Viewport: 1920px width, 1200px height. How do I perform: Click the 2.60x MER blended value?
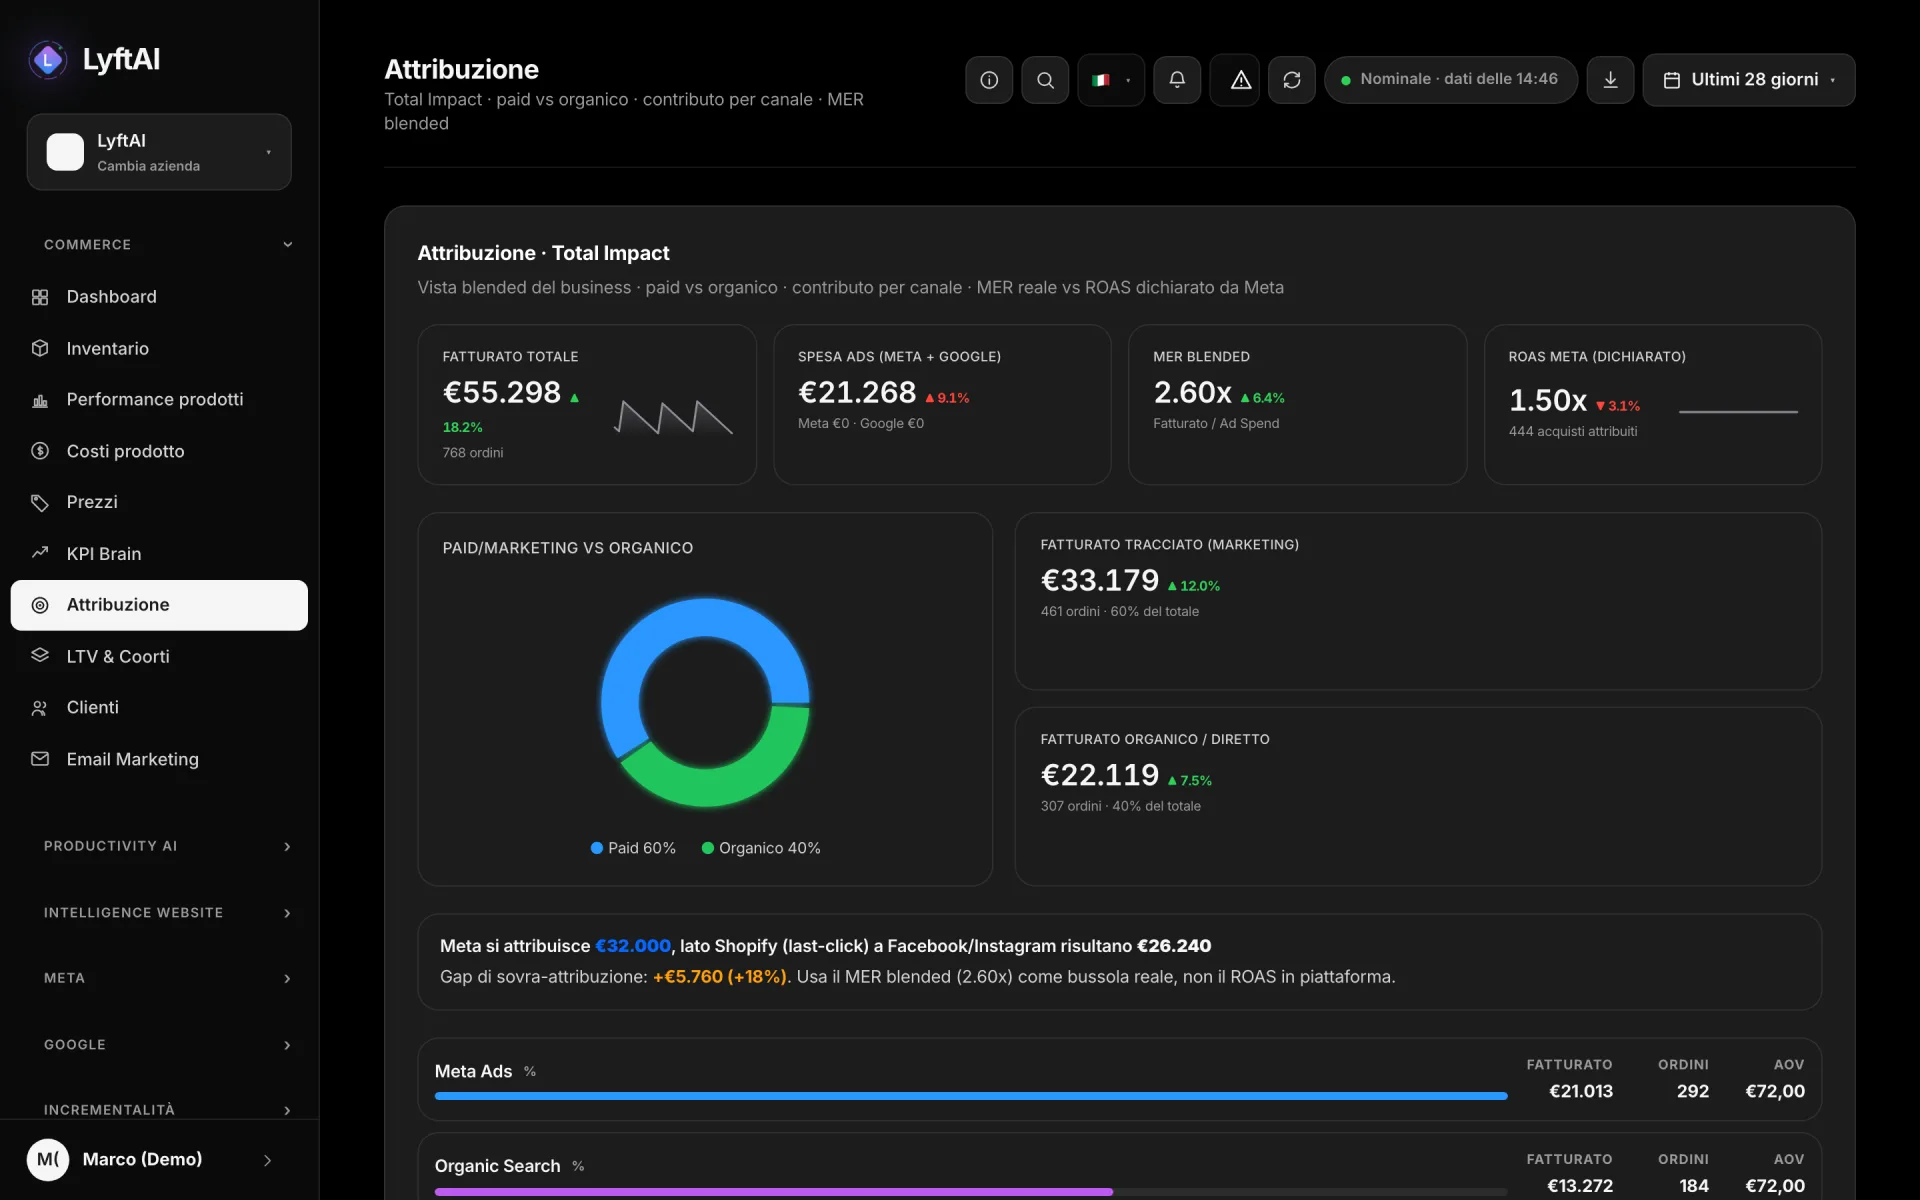(x=1192, y=393)
